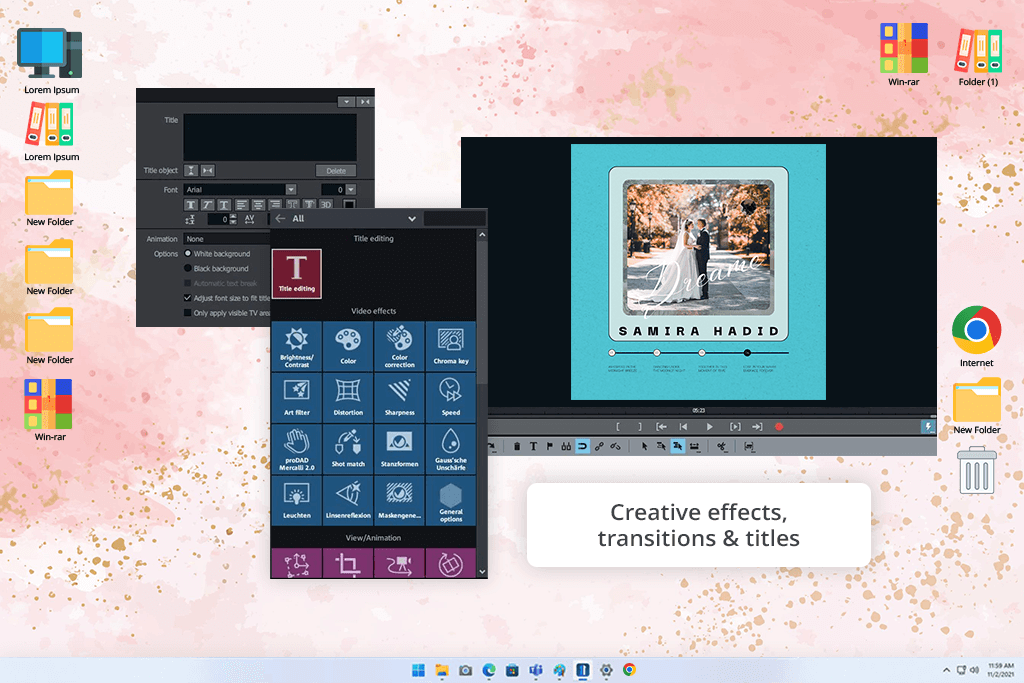Toggle the highlighted magnet snap icon
Image resolution: width=1024 pixels, height=683 pixels.
click(x=582, y=447)
